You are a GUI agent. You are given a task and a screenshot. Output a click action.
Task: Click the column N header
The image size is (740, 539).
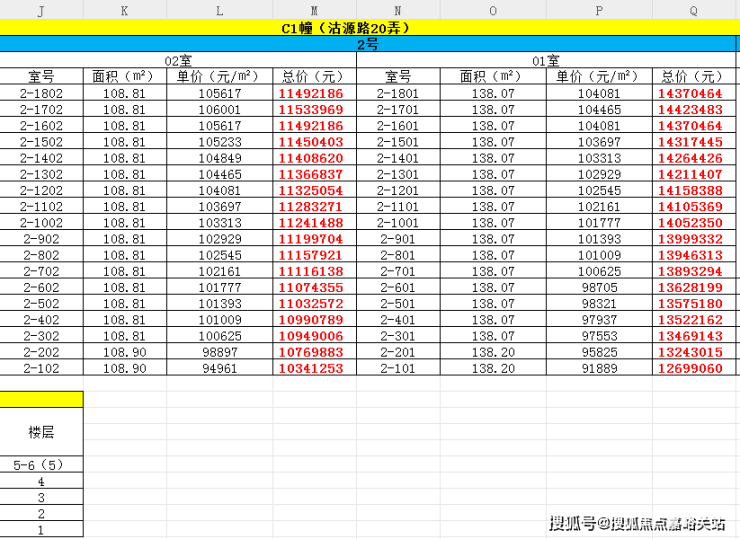[x=398, y=10]
